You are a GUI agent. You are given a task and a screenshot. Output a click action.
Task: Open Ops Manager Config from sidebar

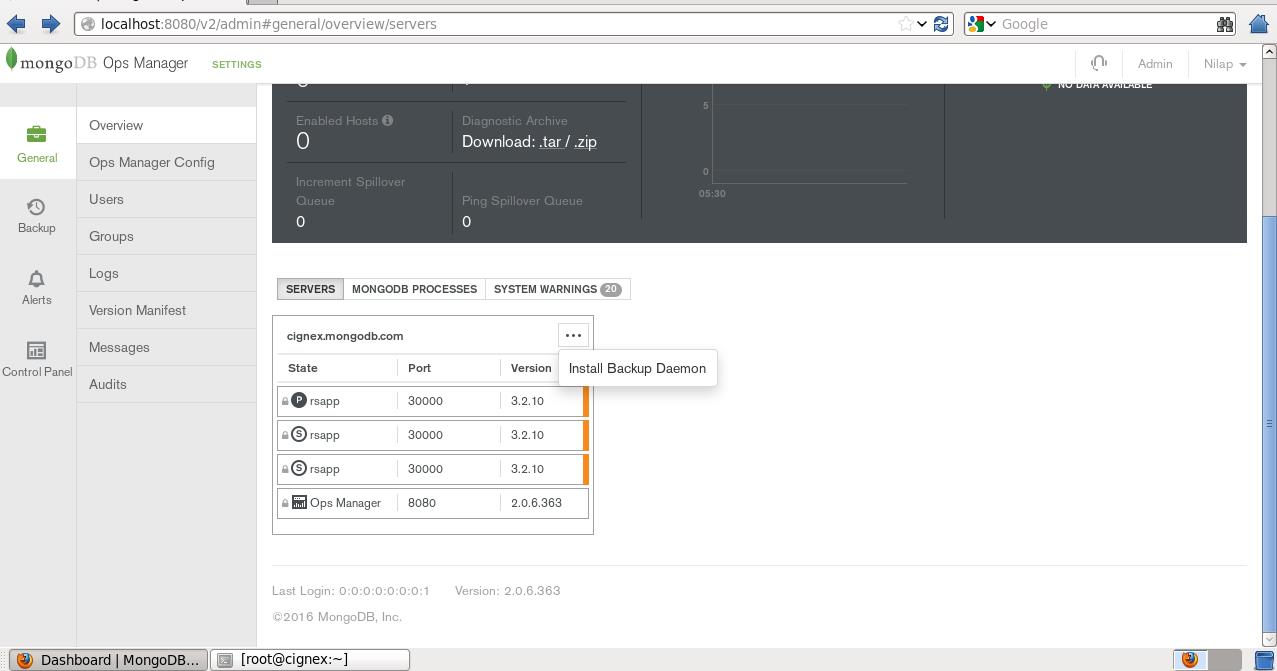click(151, 162)
